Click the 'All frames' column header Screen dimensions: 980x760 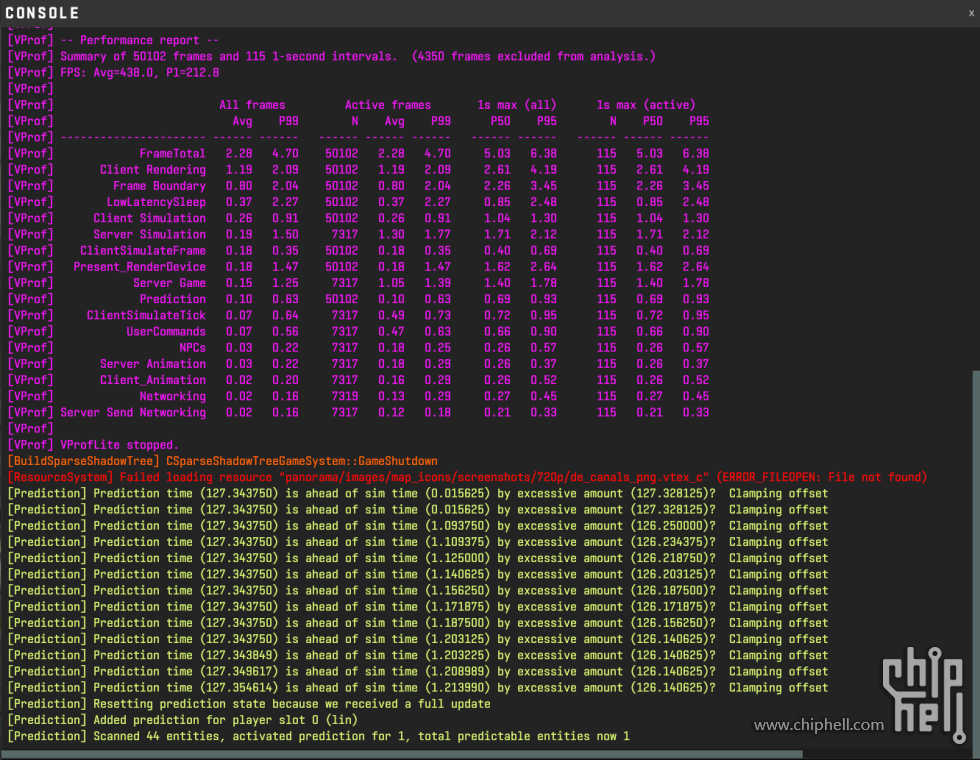pos(252,105)
